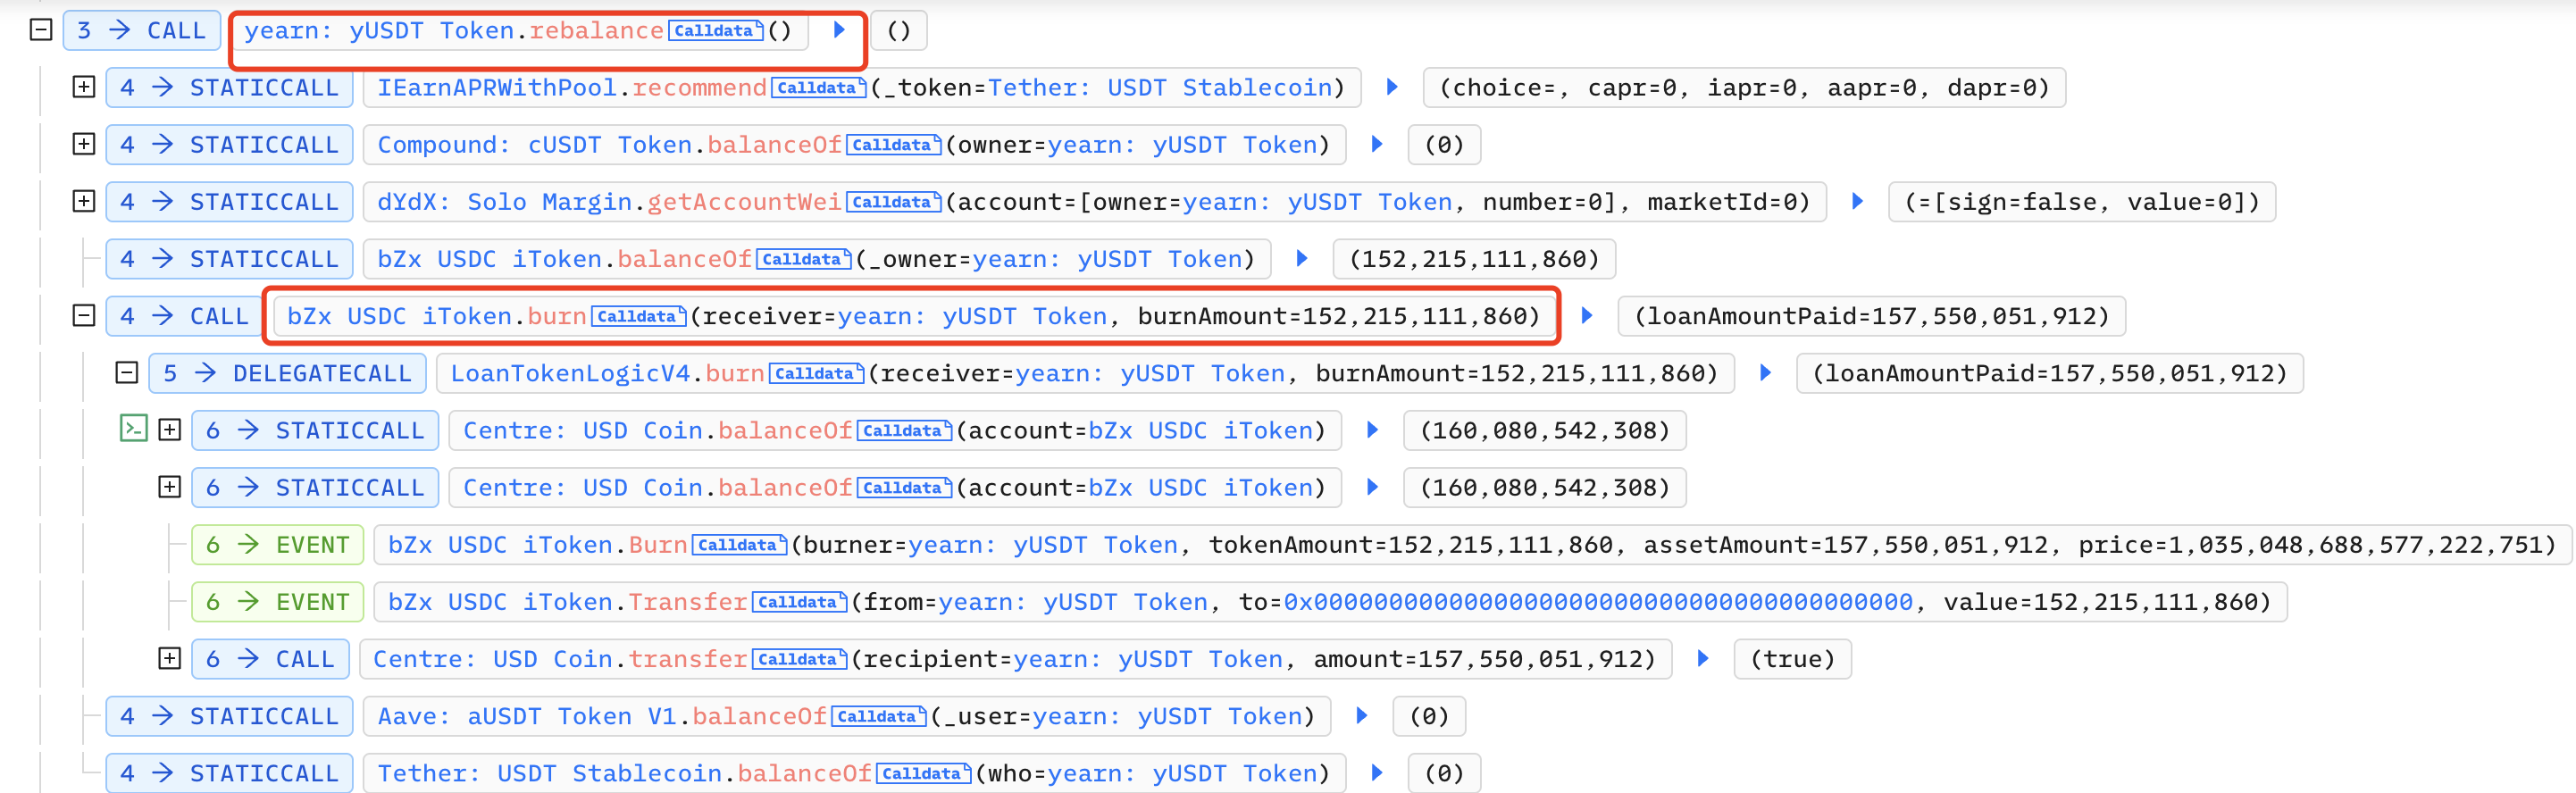
Task: Click the Centre transfer function name
Action: point(688,659)
